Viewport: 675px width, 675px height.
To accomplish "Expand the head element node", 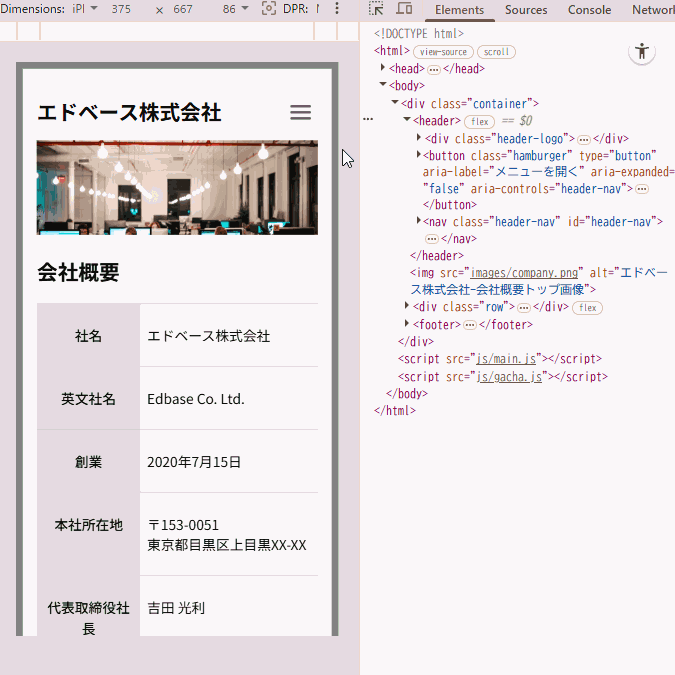I will [382, 68].
